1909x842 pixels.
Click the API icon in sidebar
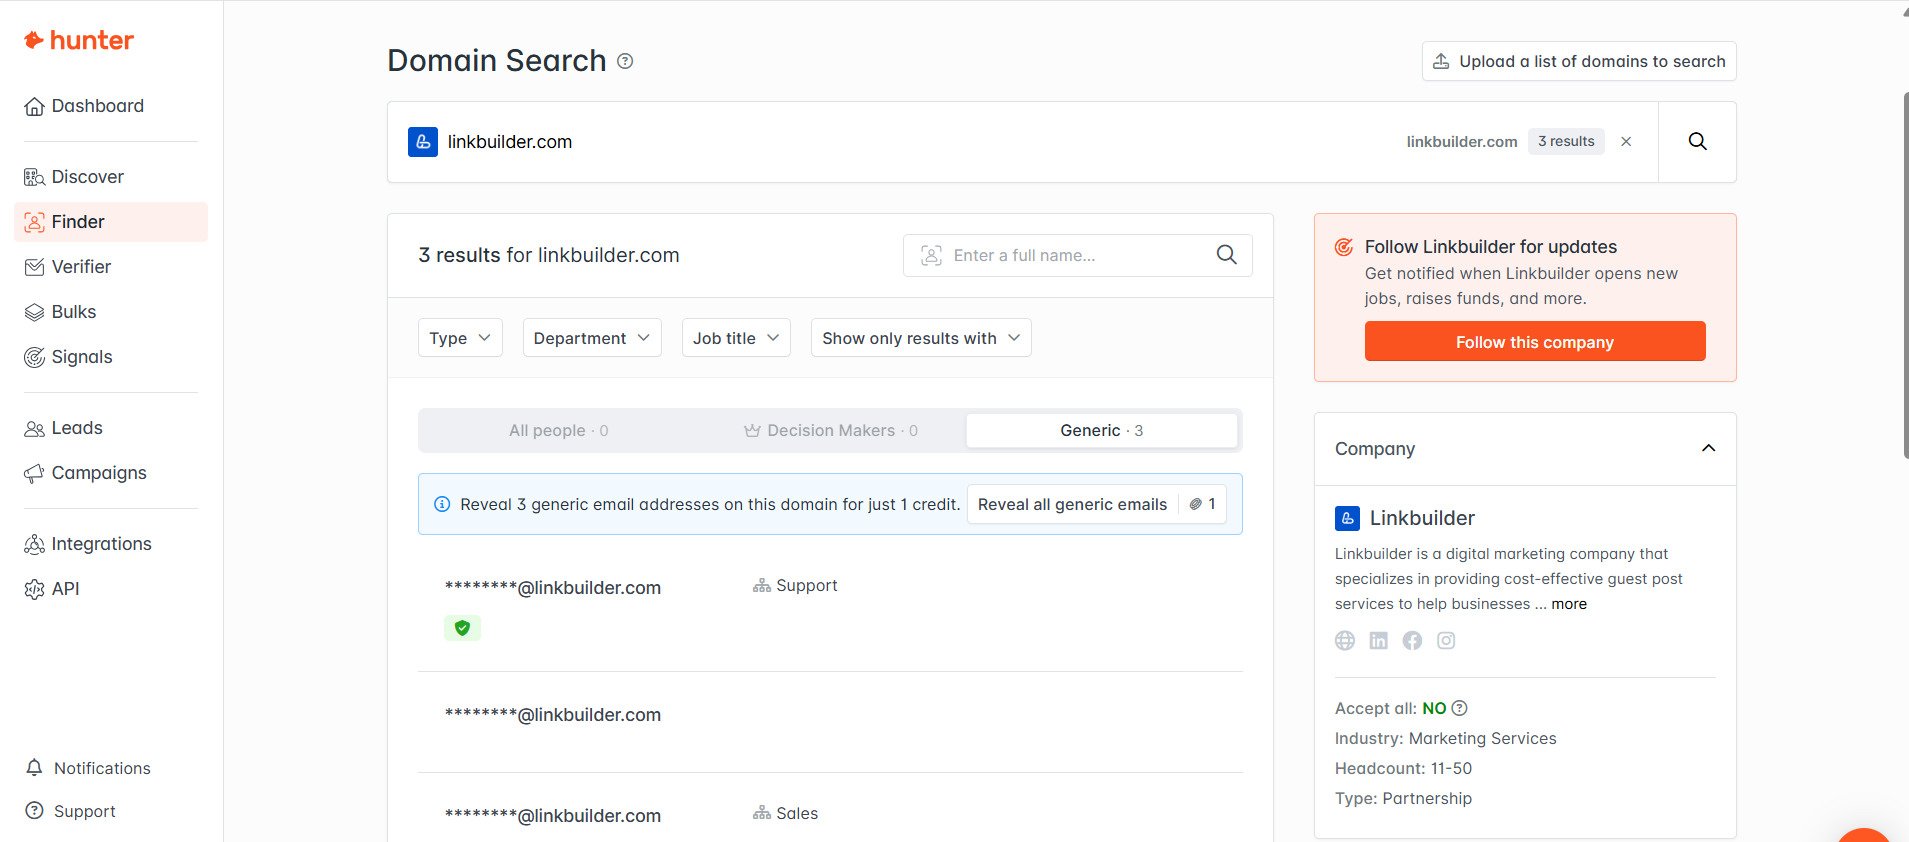tap(34, 589)
